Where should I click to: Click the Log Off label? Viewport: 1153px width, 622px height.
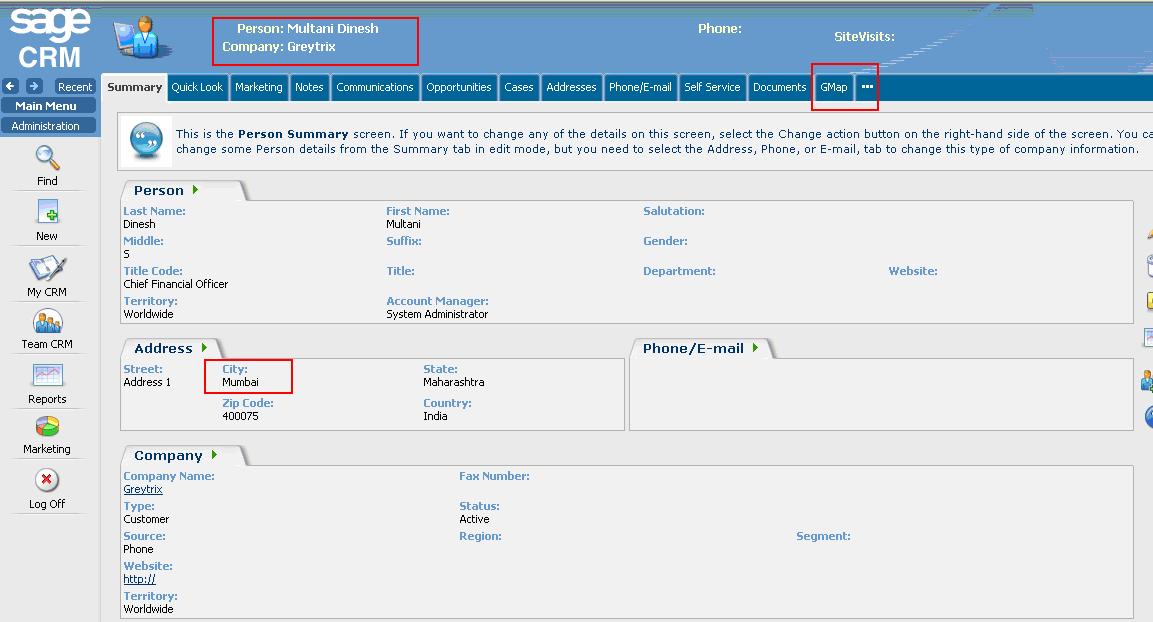47,504
